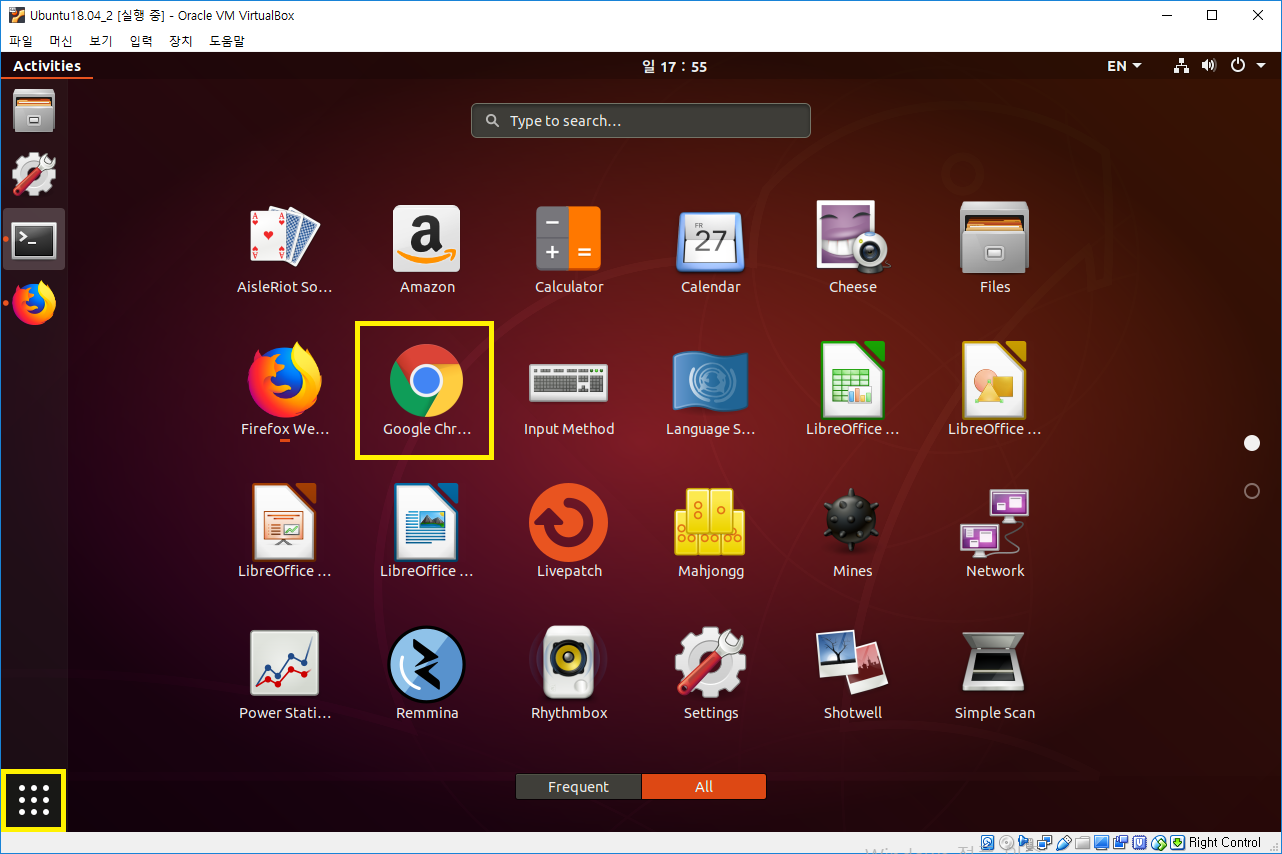
Task: Open the 파일 menu
Action: [x=21, y=41]
